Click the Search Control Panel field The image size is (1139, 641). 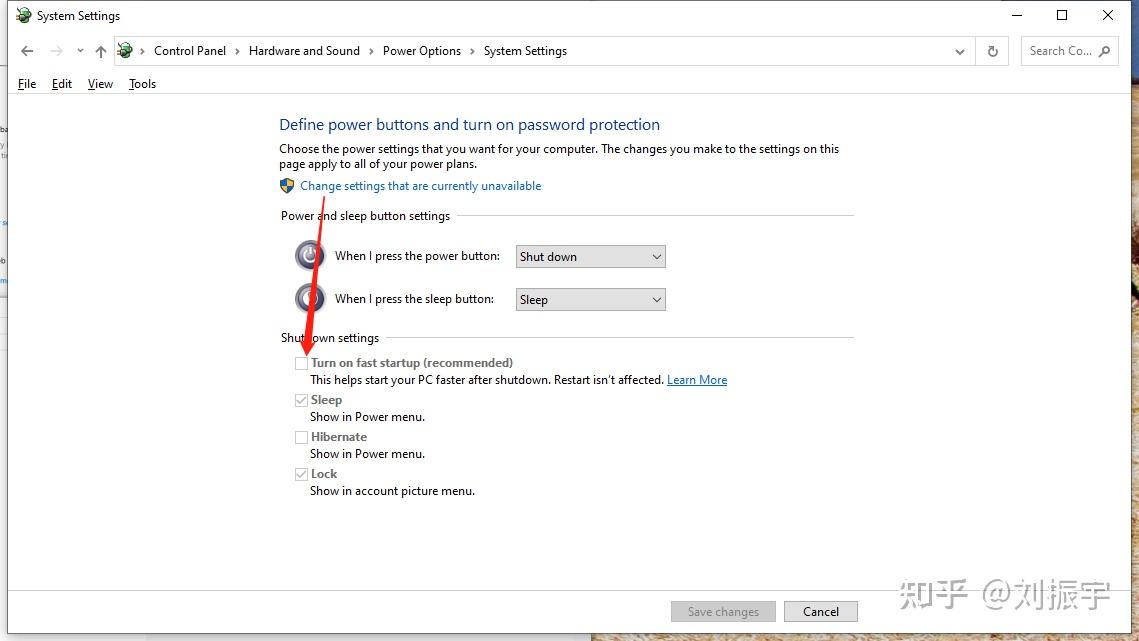(1060, 51)
